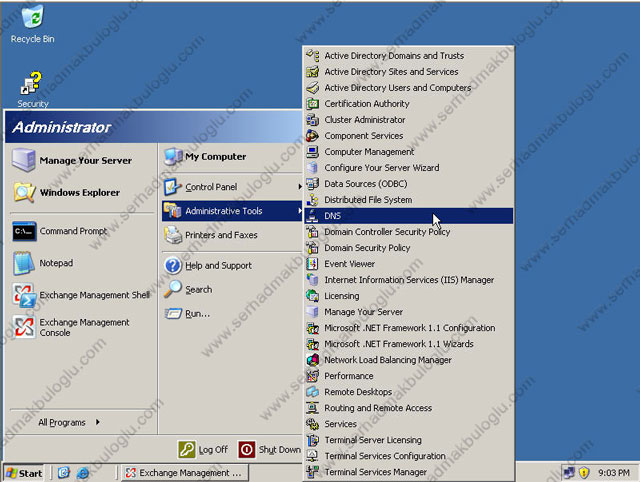This screenshot has height=482, width=640.
Task: Click the Cluster Administrator icon
Action: click(x=313, y=120)
